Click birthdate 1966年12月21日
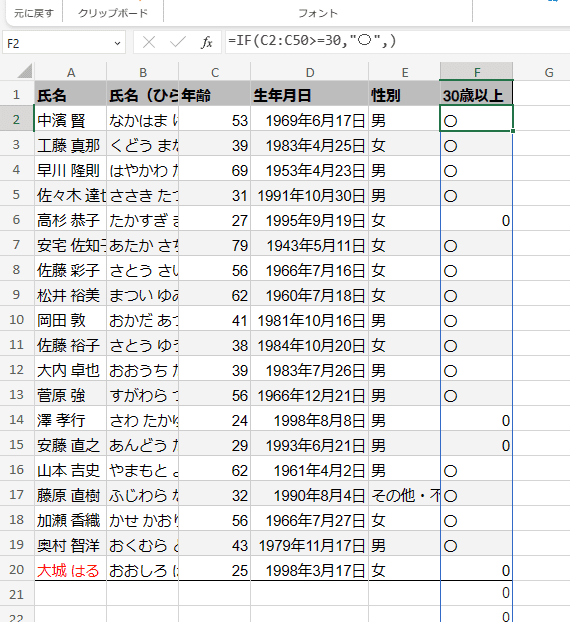The width and height of the screenshot is (570, 622). (310, 394)
